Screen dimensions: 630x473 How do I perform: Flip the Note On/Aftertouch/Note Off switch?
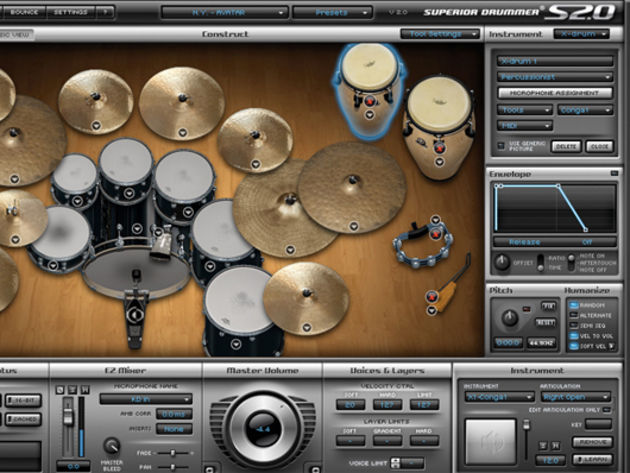tap(571, 262)
